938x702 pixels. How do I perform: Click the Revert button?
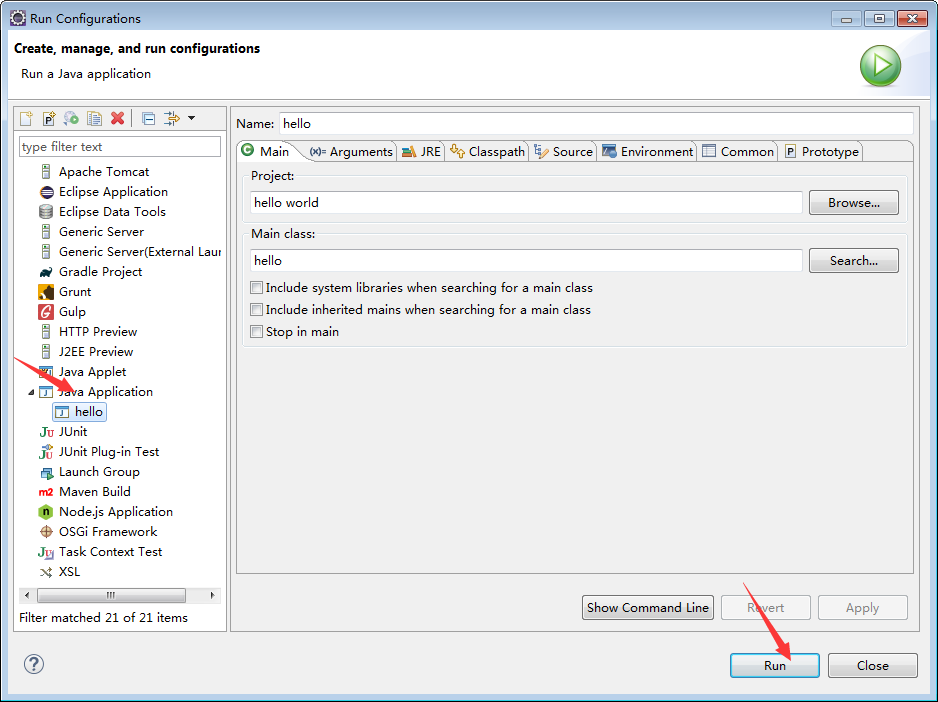766,608
